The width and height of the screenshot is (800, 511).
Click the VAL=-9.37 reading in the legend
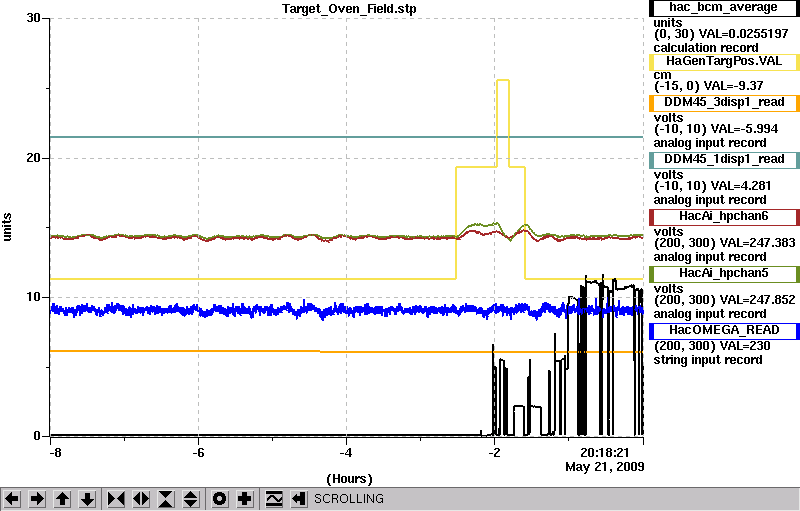click(x=734, y=86)
